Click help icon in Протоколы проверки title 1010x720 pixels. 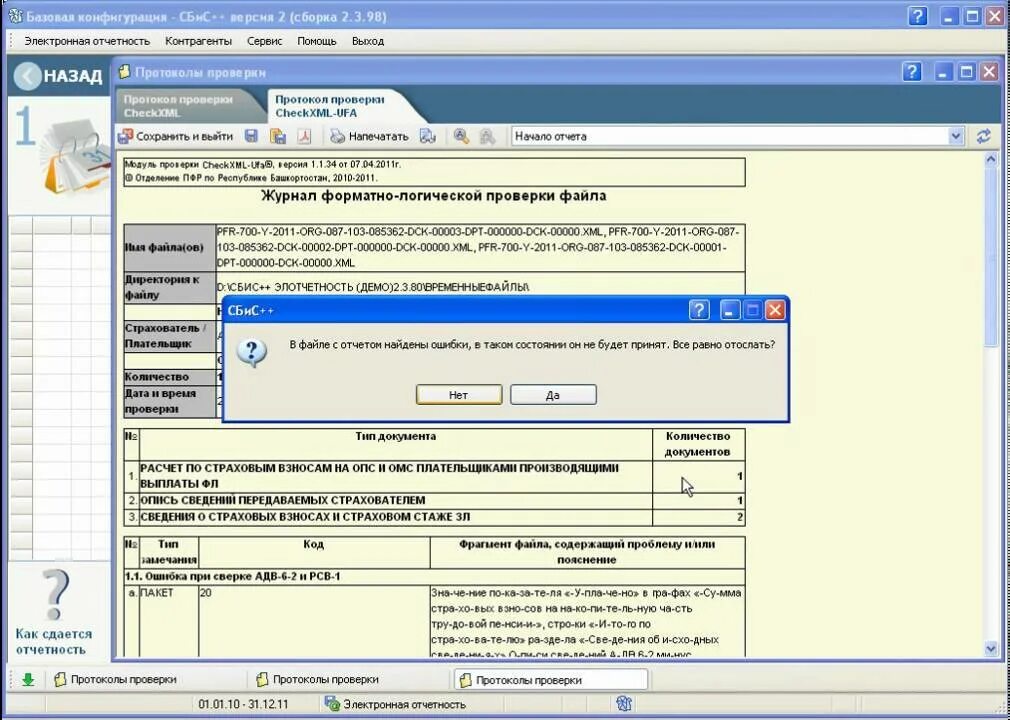(912, 71)
